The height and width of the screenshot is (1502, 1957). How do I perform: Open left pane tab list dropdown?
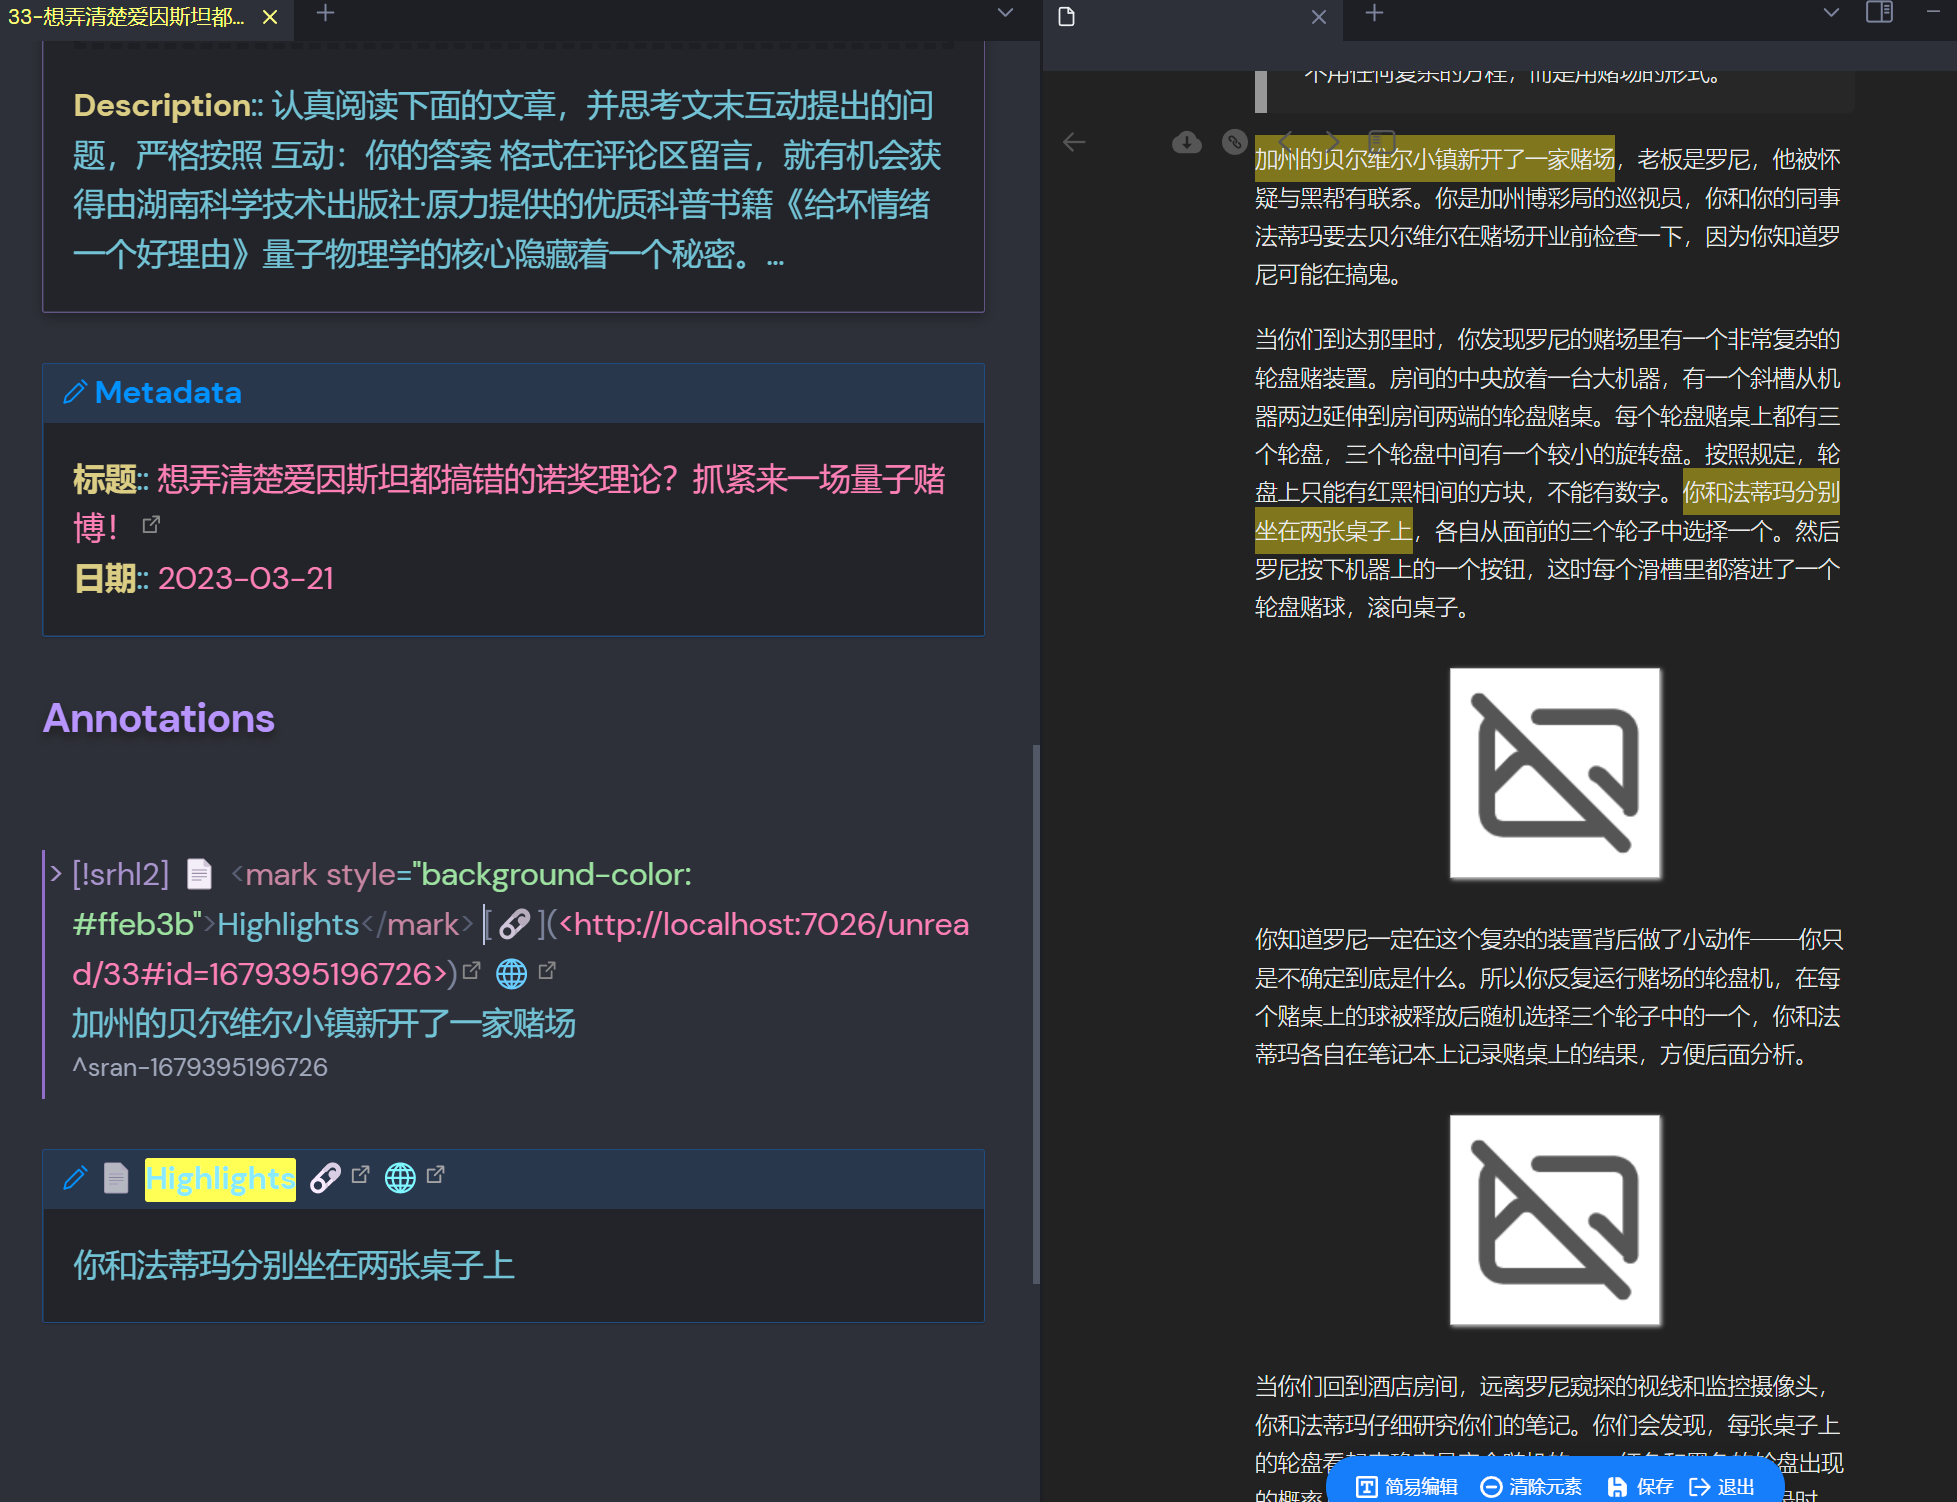coord(1005,13)
